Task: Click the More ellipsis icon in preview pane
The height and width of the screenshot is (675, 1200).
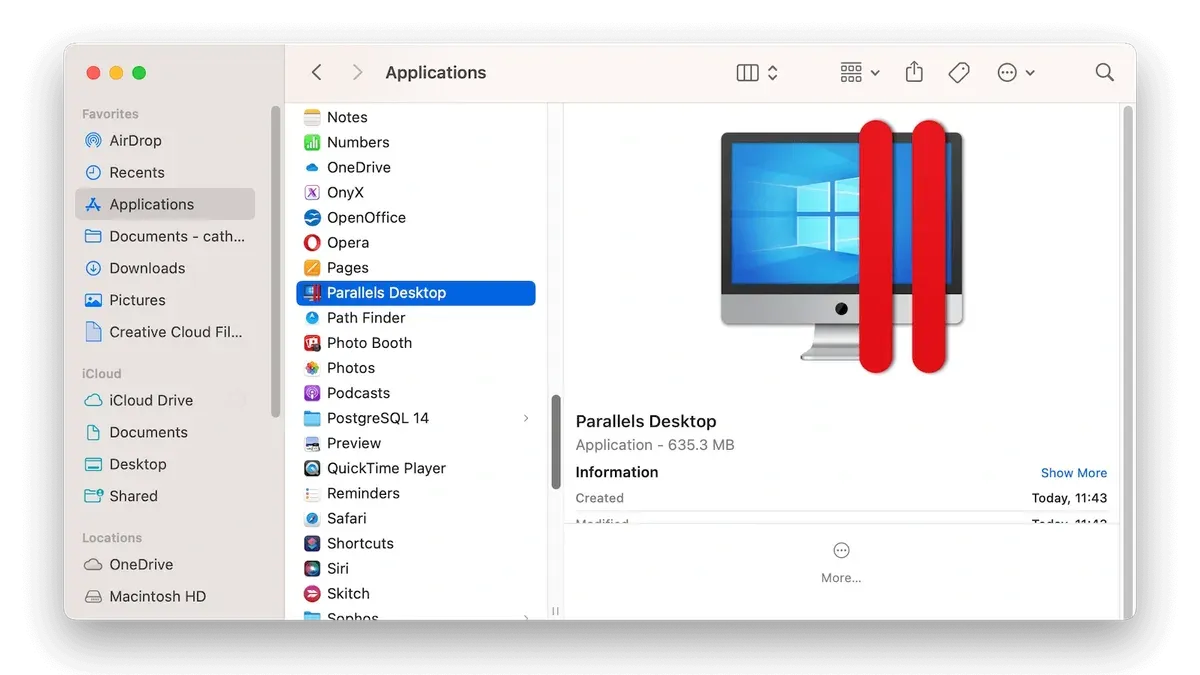Action: (841, 551)
